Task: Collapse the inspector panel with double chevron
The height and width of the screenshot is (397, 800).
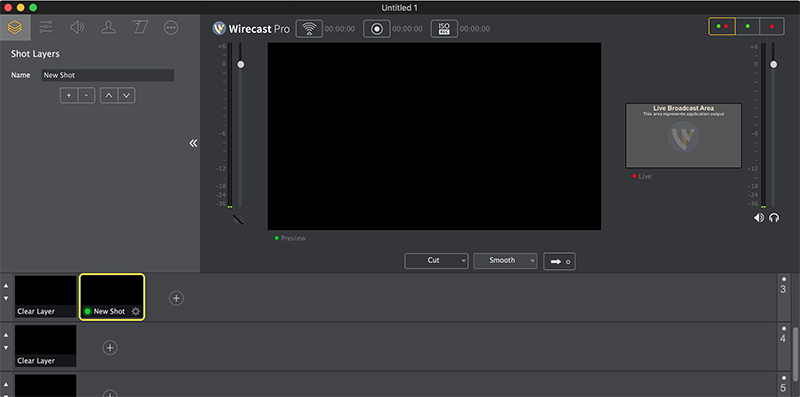Action: [193, 143]
